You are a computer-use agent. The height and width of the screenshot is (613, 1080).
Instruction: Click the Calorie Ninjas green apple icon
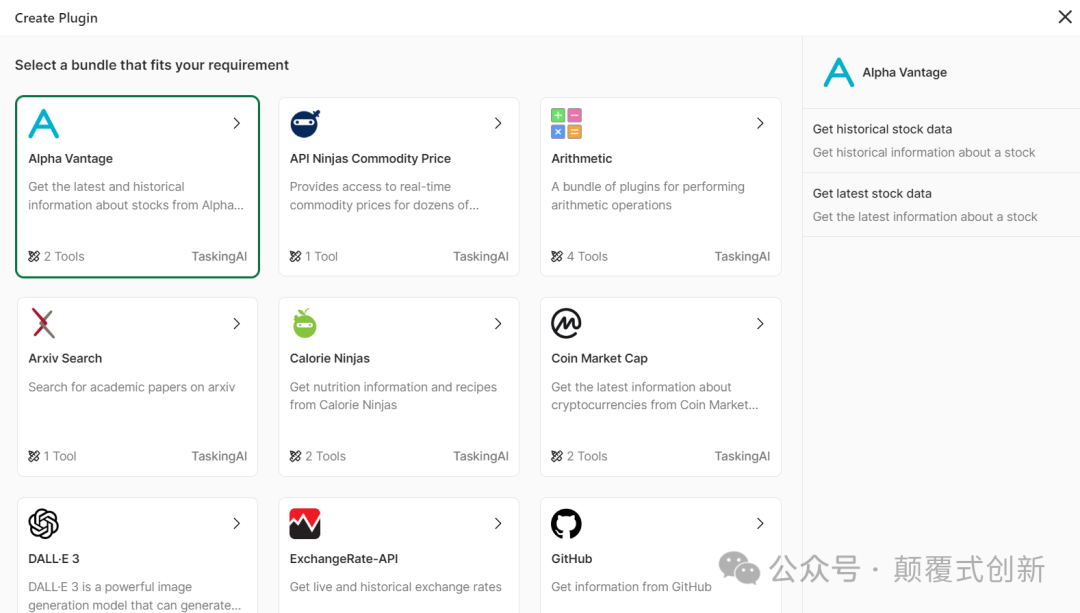(304, 323)
